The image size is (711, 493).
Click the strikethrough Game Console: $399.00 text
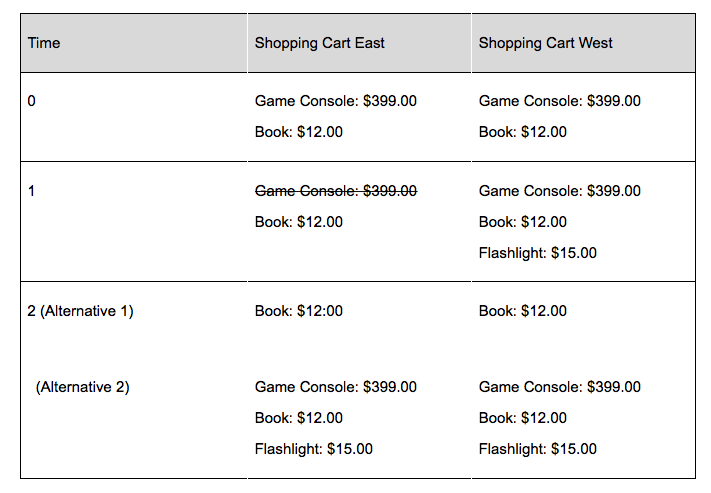click(335, 191)
